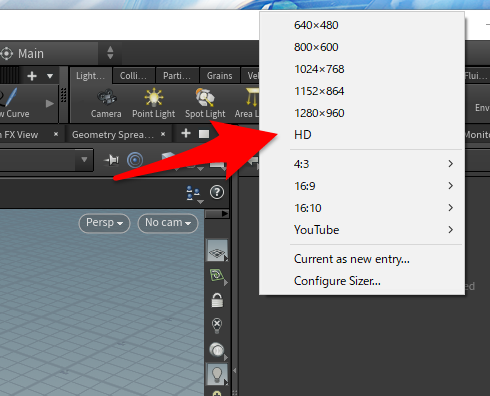Open the Grains shelf tab
This screenshot has width=490, height=396.
219,76
